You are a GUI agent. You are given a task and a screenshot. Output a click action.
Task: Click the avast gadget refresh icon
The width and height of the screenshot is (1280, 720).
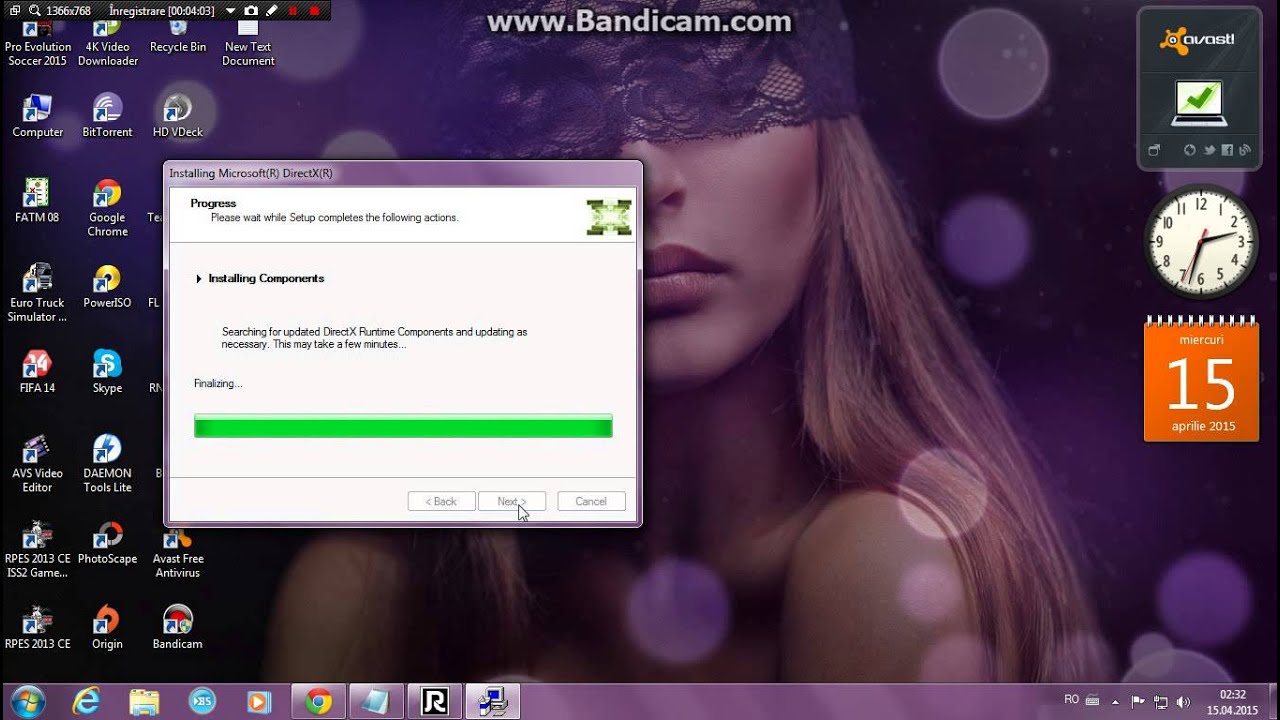[x=1190, y=150]
